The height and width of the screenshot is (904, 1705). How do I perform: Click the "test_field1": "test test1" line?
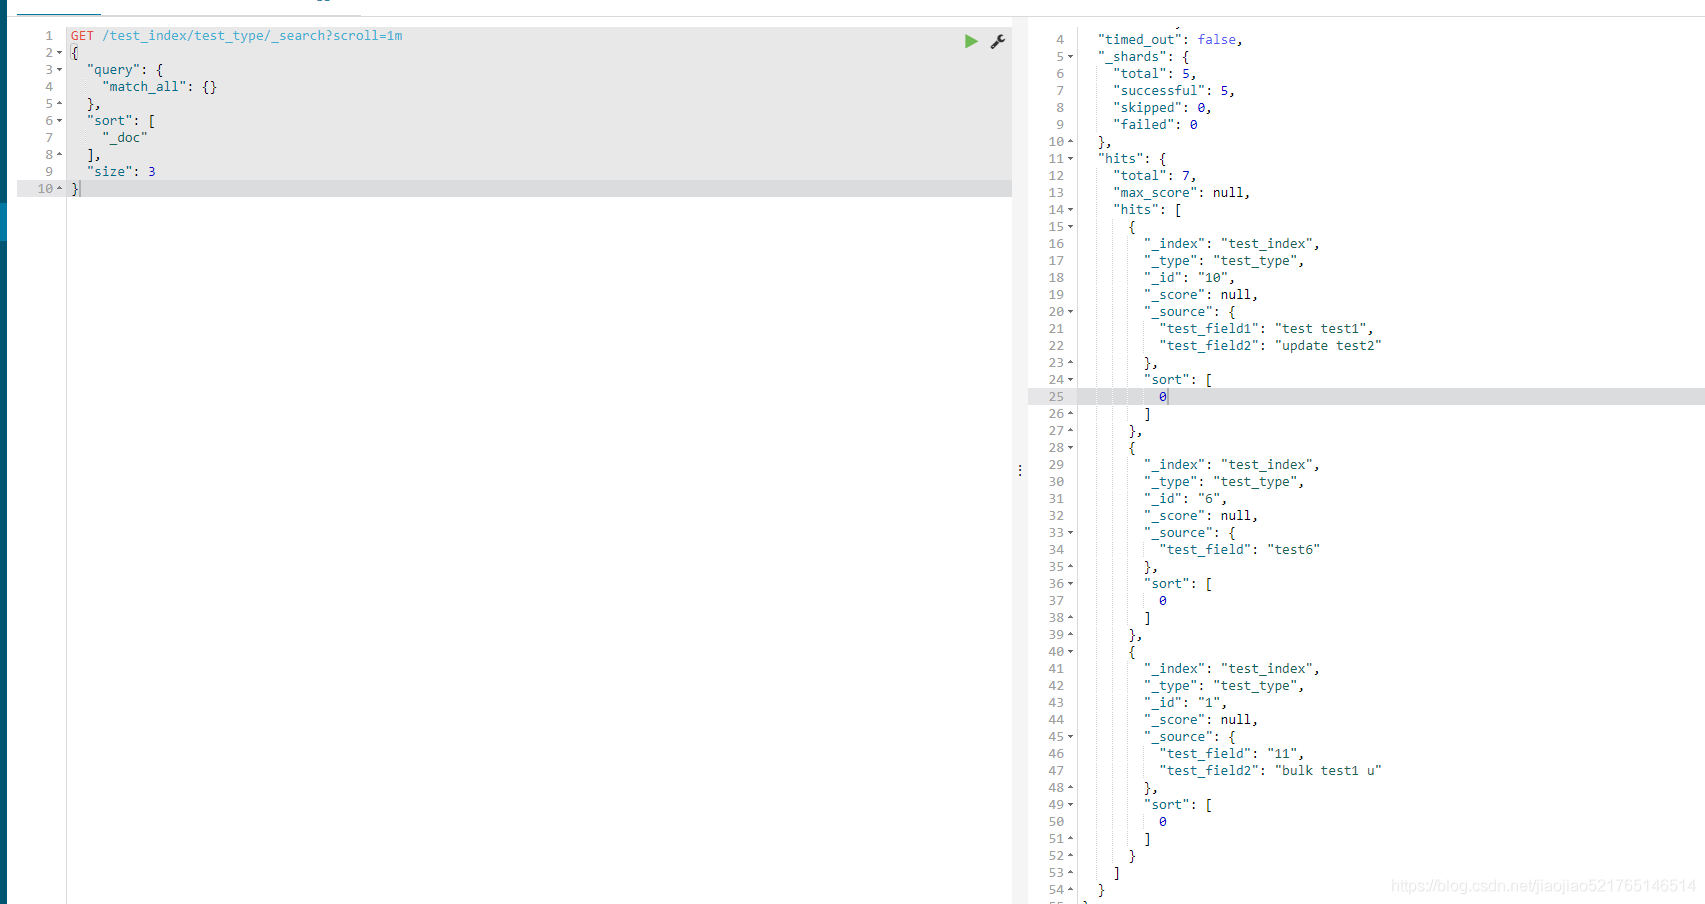point(1267,328)
